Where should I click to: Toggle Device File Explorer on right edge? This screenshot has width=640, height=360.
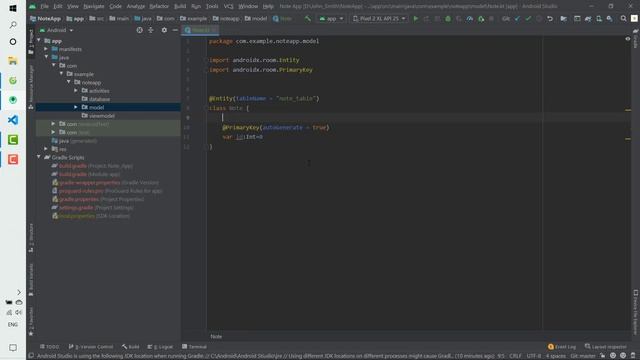636,312
